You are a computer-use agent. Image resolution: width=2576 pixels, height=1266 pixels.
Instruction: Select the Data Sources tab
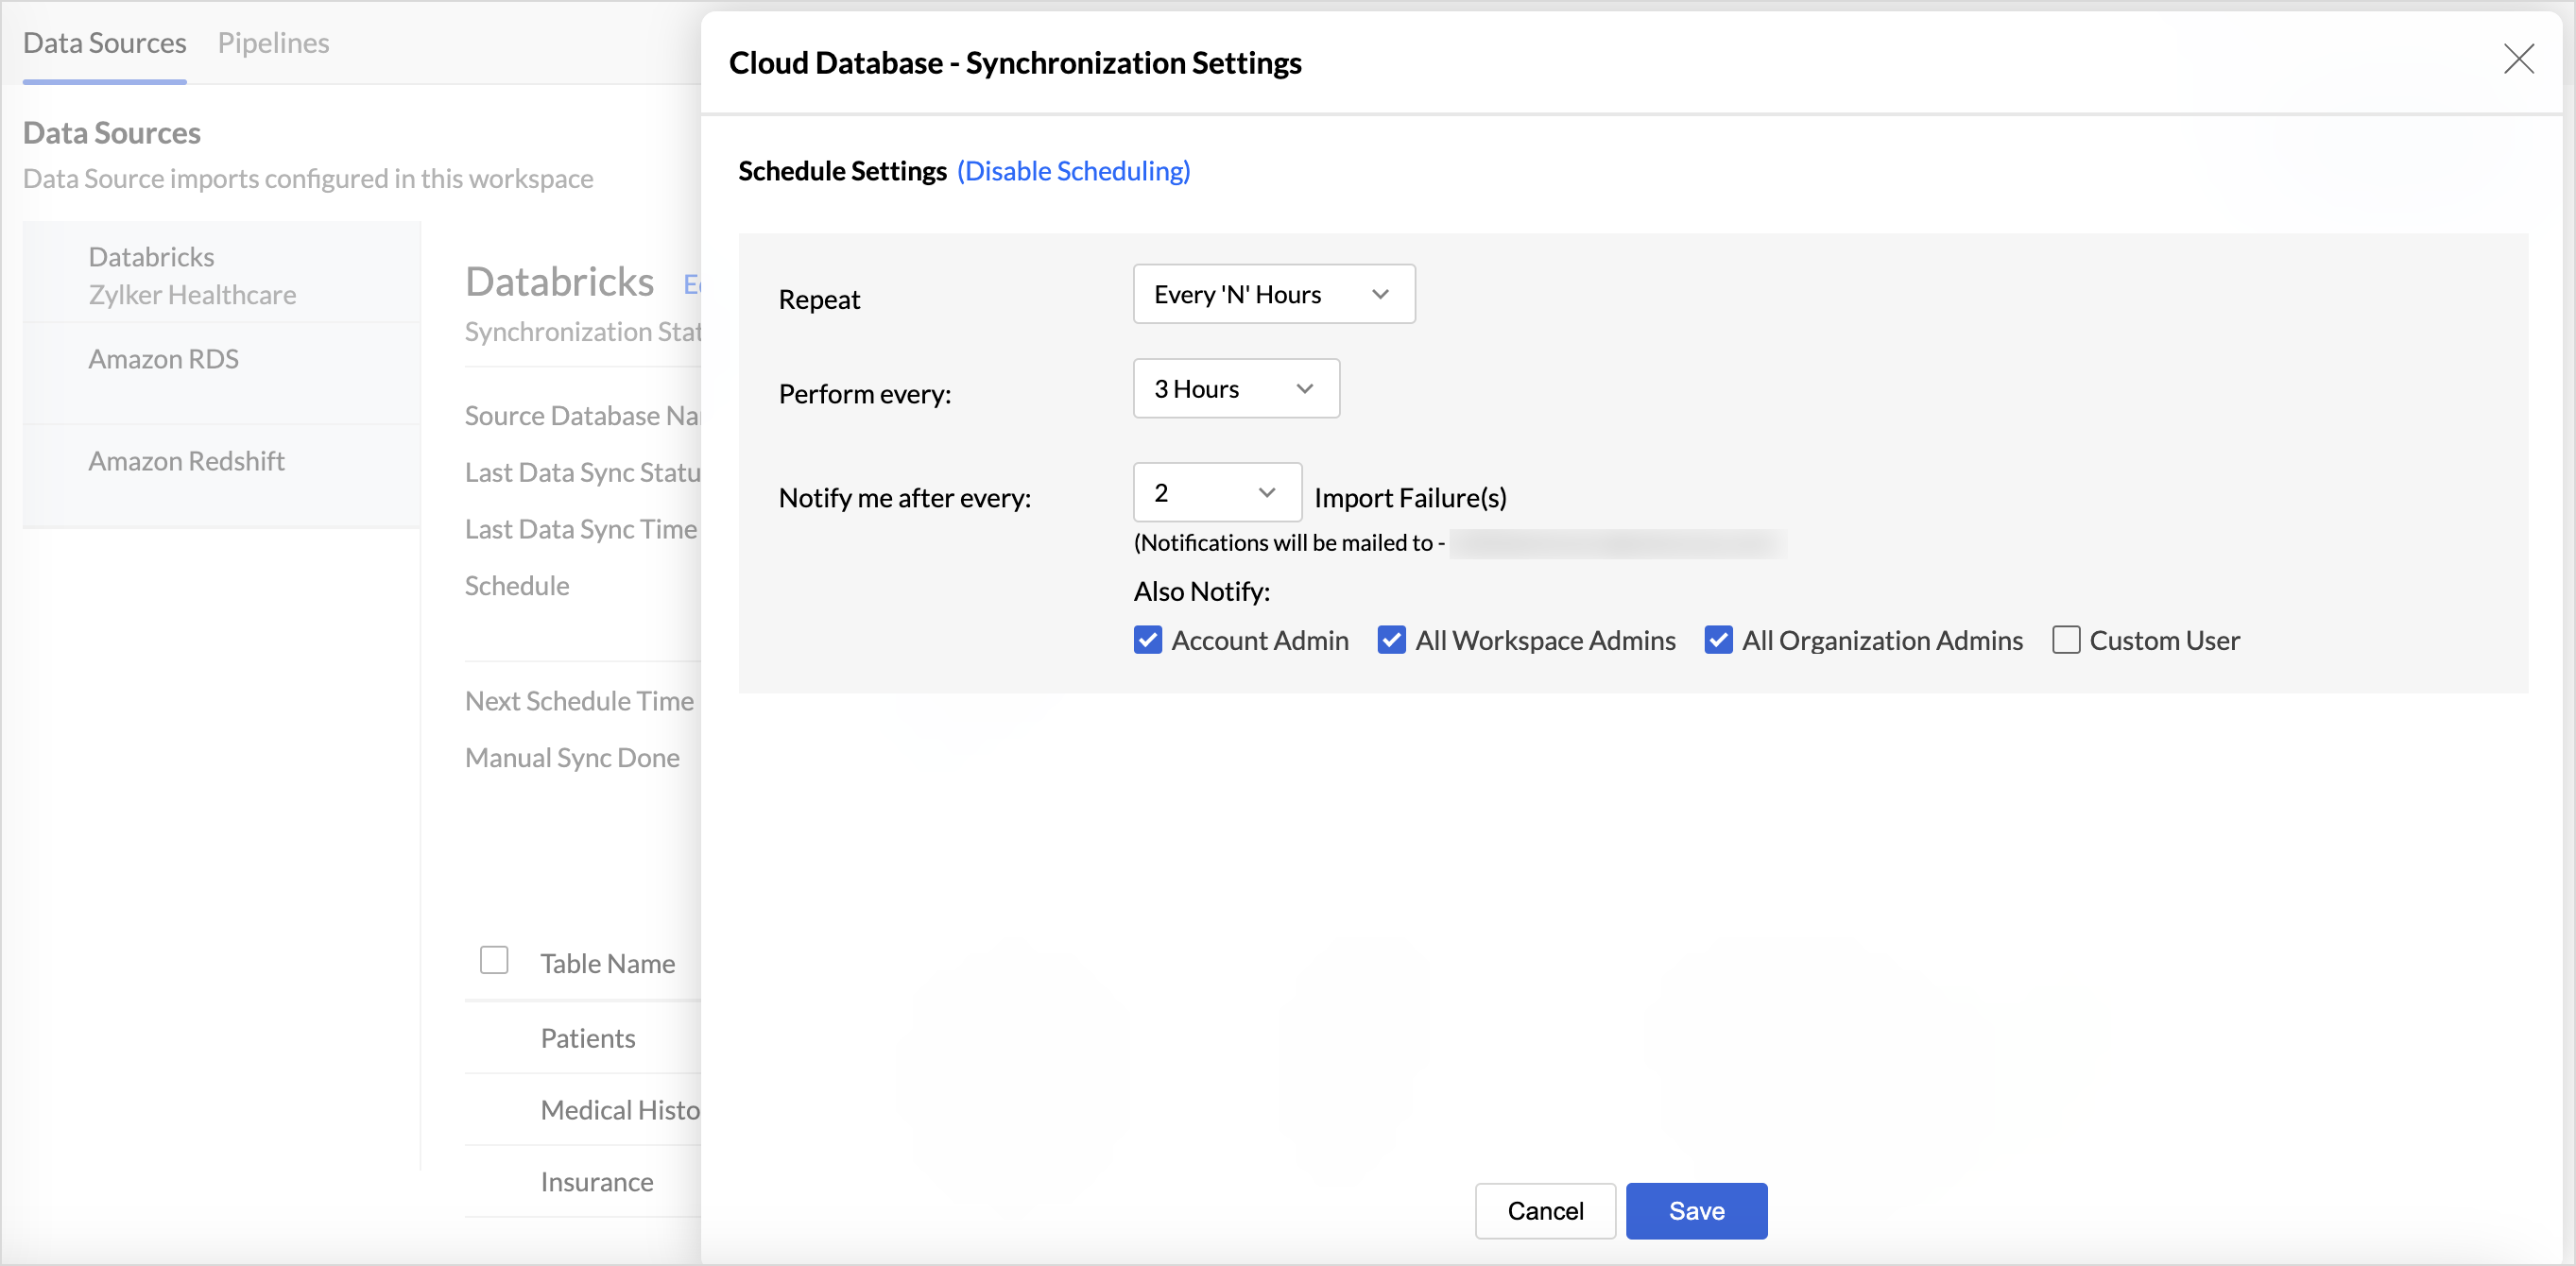[104, 43]
